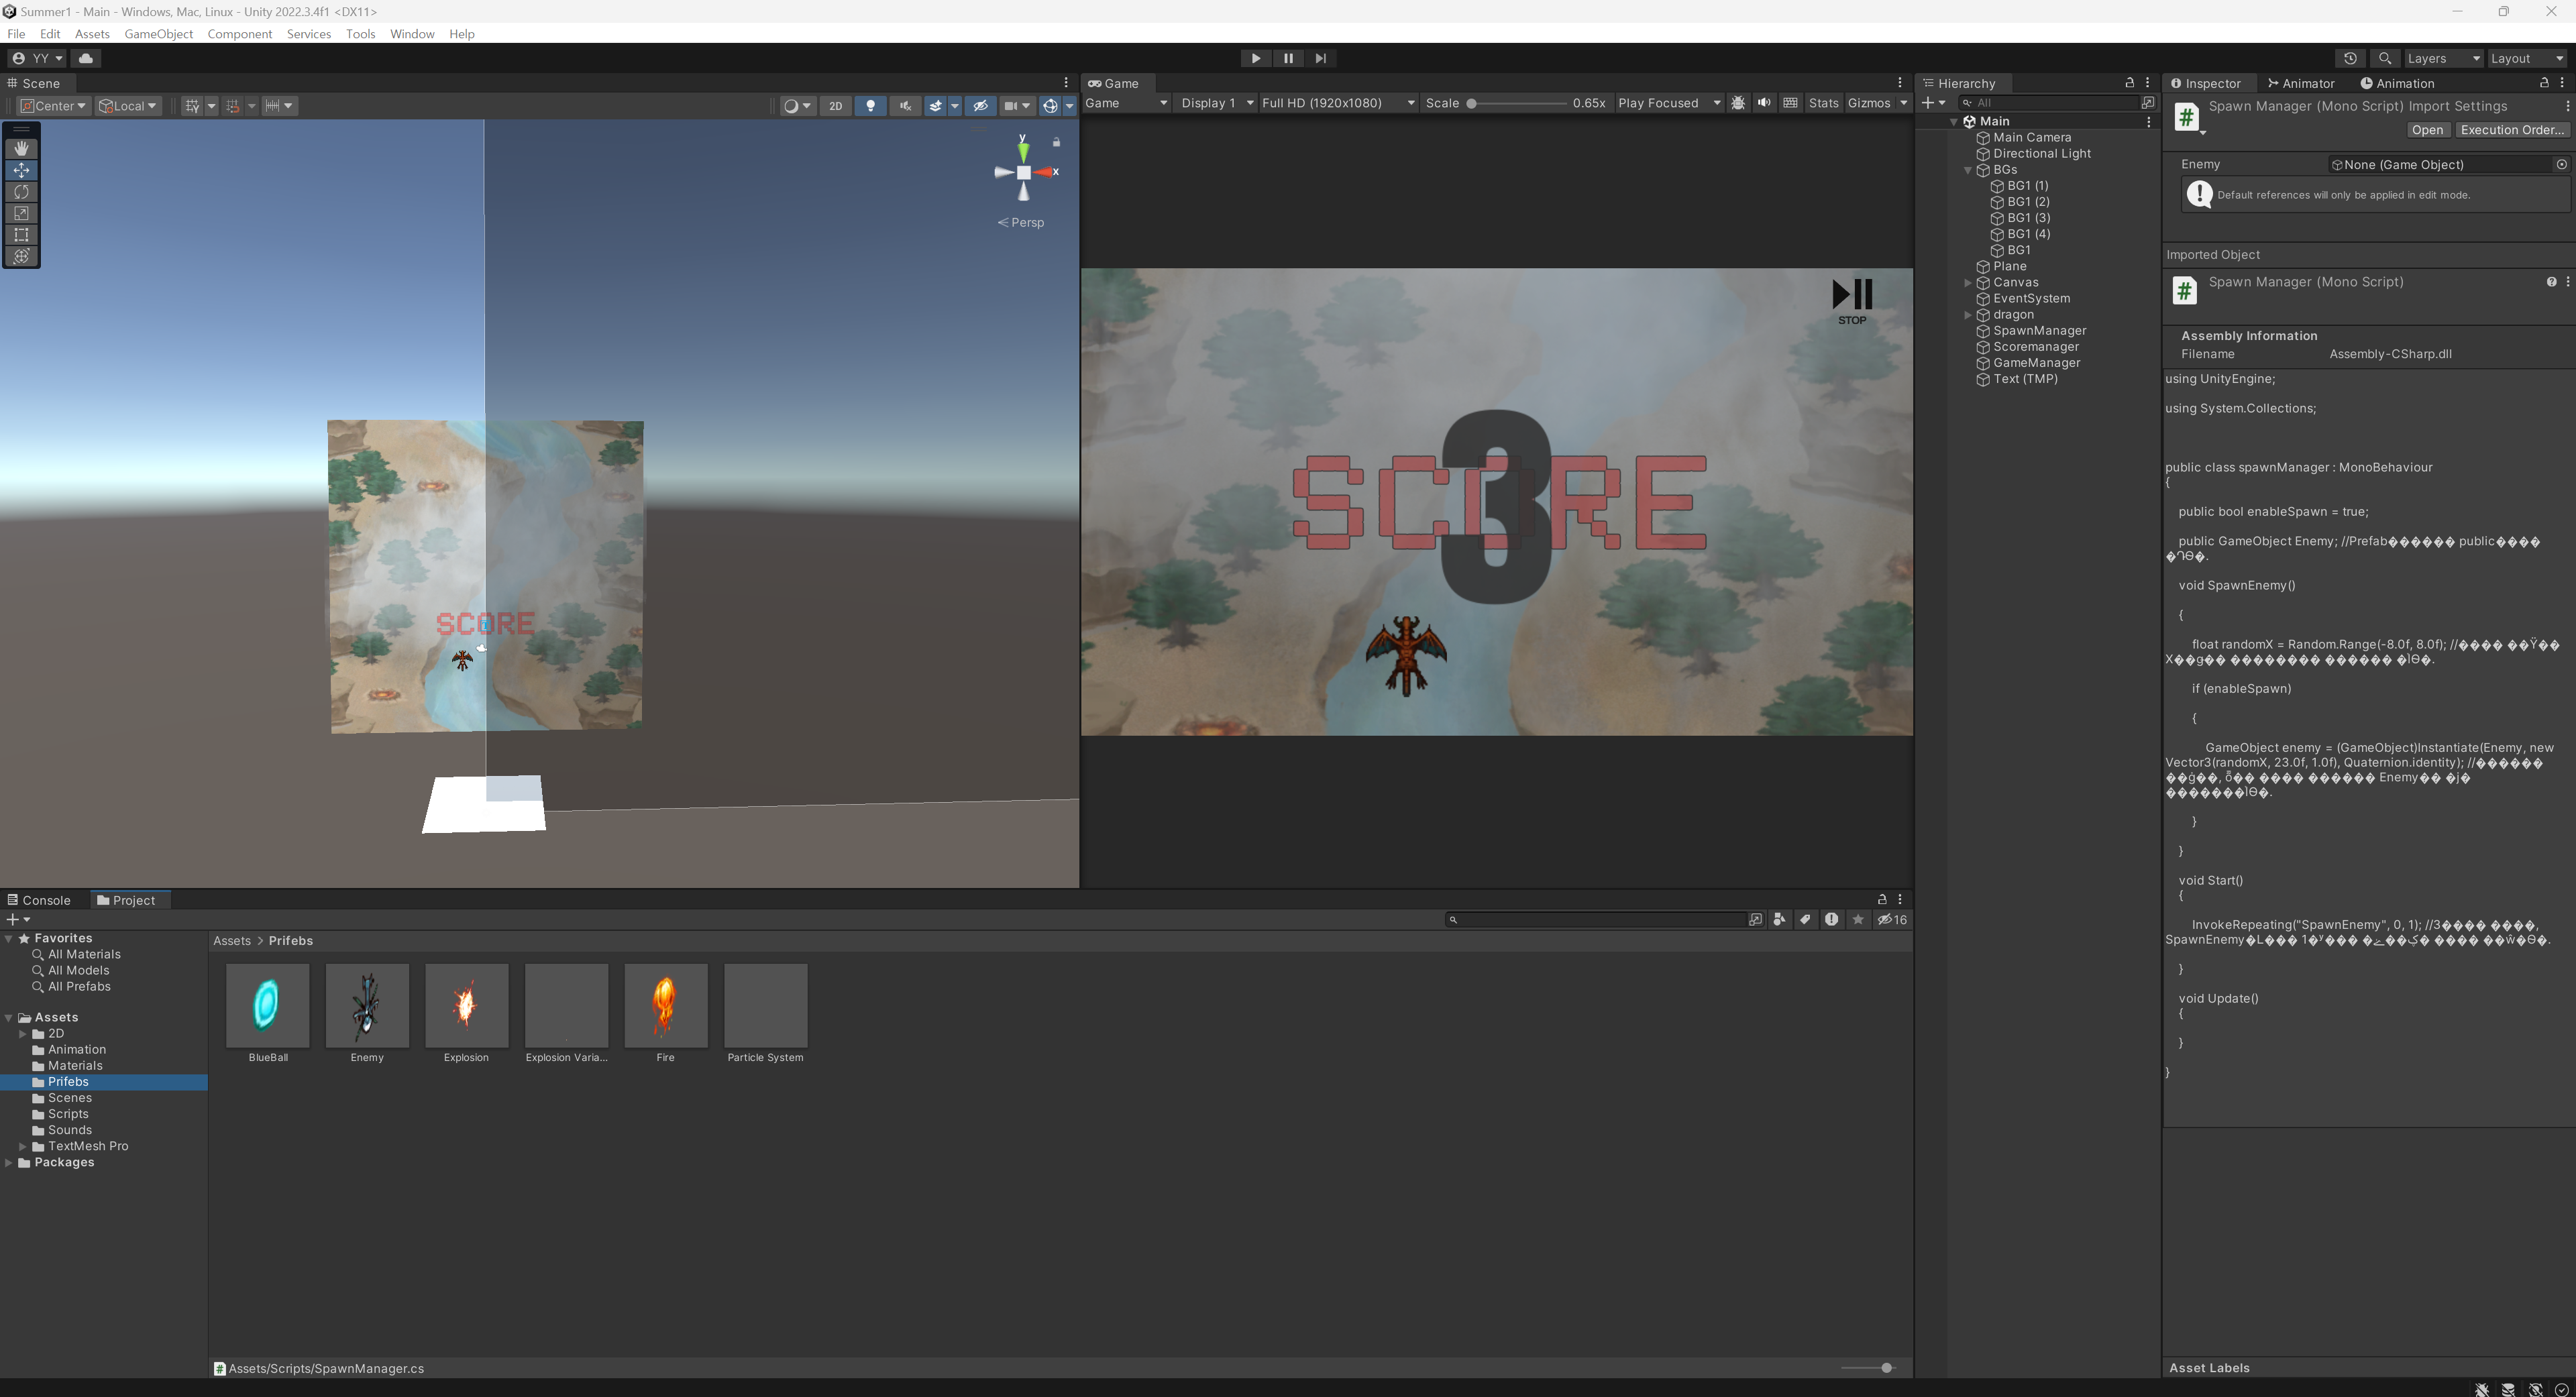Expand the Canvas object in Hierarchy
This screenshot has height=1397, width=2576.
point(1968,283)
